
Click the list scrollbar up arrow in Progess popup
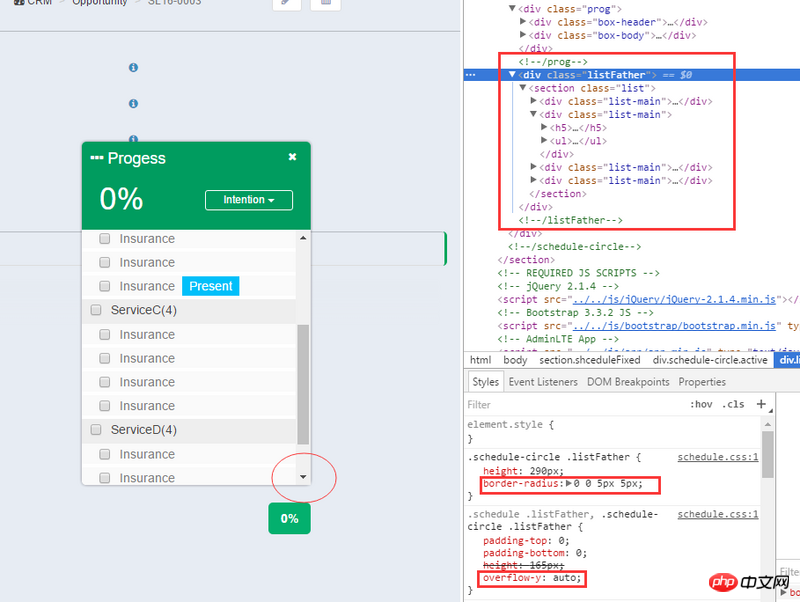coord(303,238)
